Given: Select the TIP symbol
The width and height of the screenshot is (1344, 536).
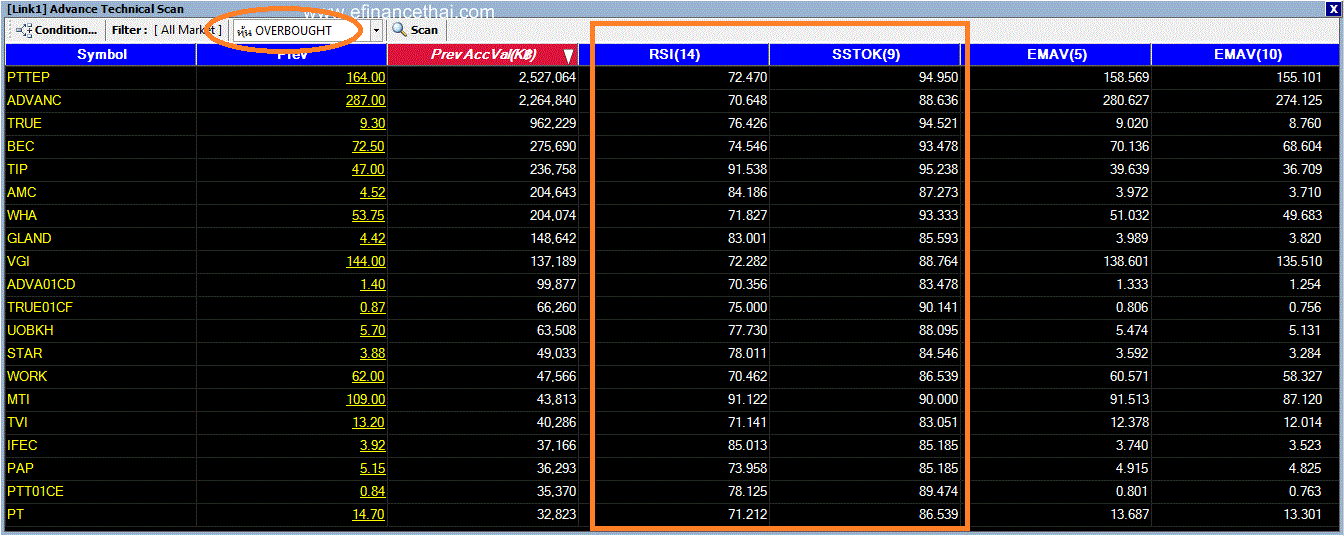Looking at the screenshot, I should pyautogui.click(x=17, y=169).
